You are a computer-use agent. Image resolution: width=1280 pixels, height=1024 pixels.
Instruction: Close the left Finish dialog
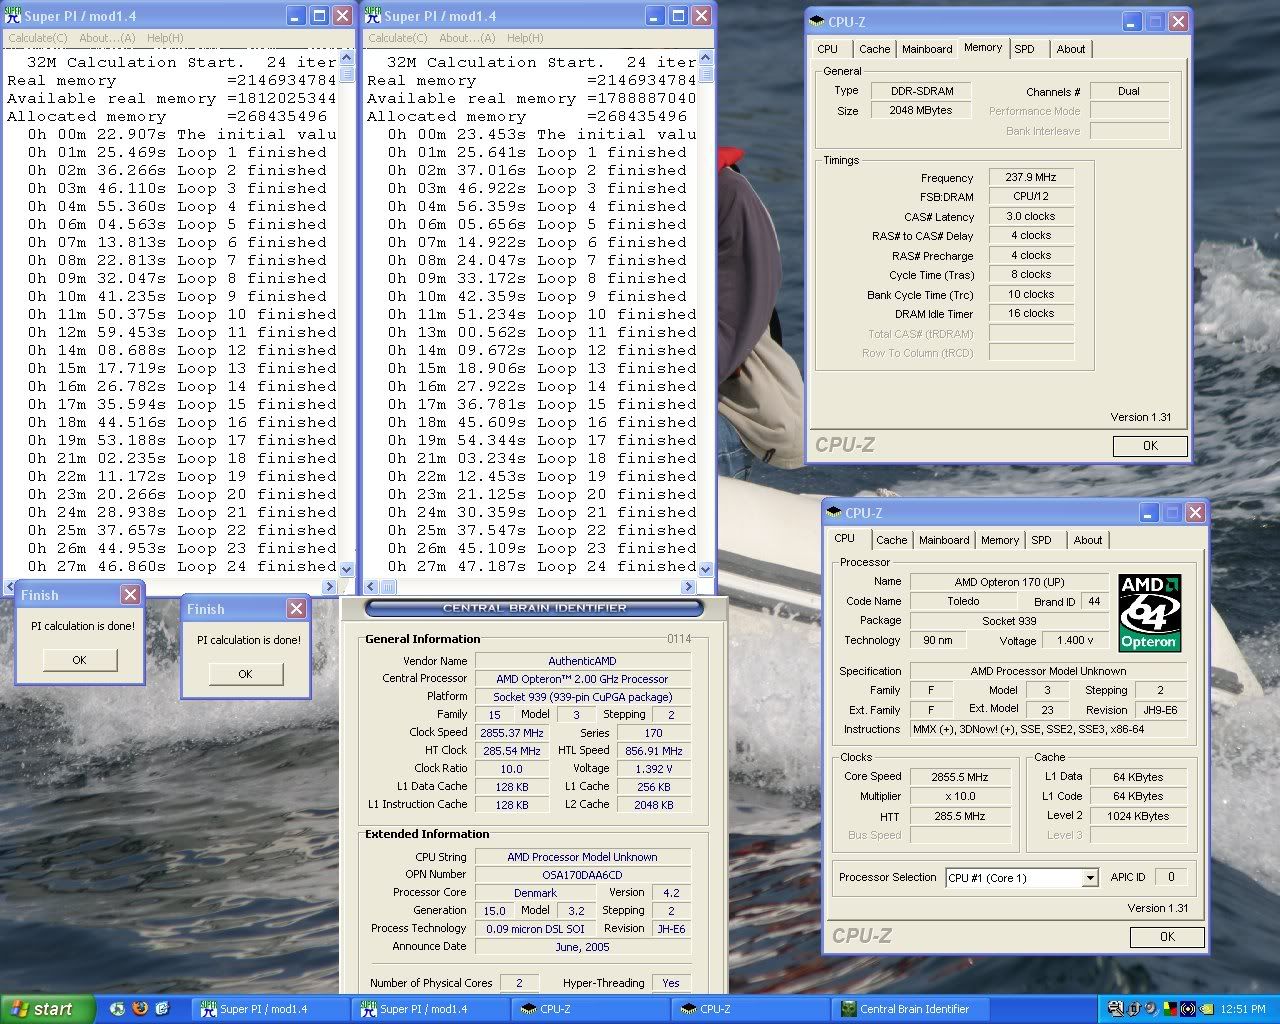(x=130, y=594)
